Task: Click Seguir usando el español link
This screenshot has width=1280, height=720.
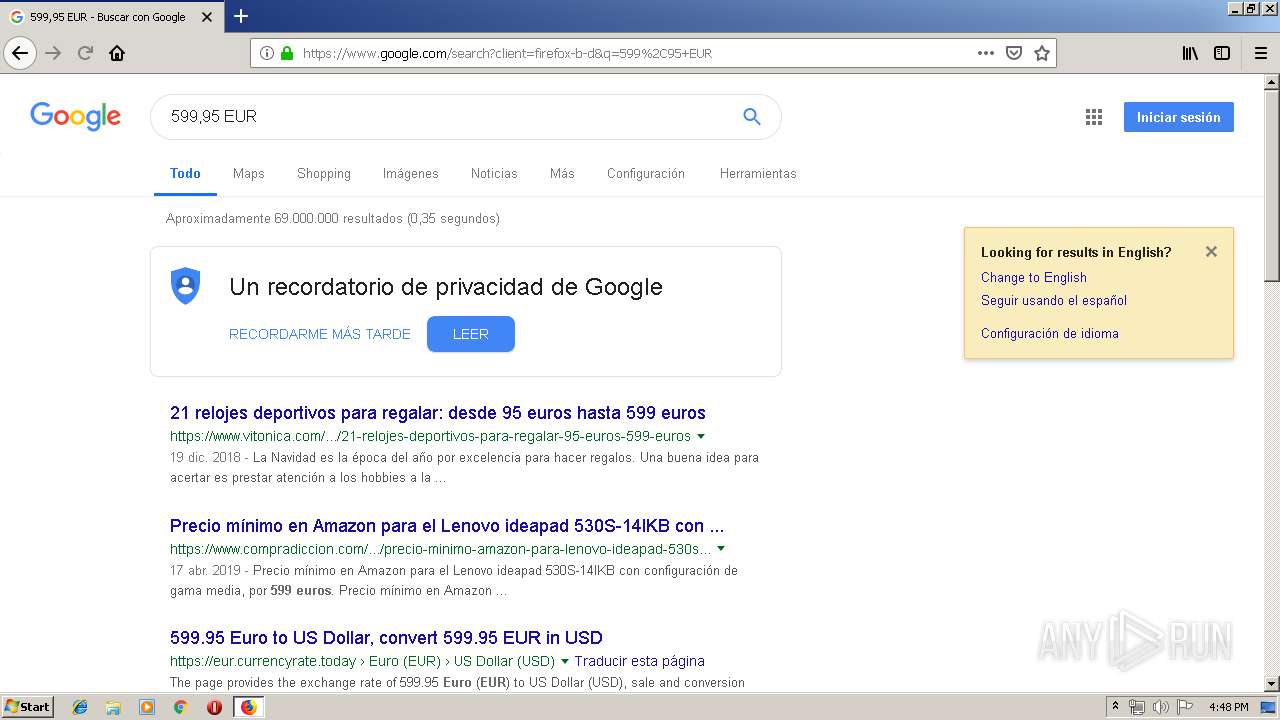Action: tap(1054, 300)
